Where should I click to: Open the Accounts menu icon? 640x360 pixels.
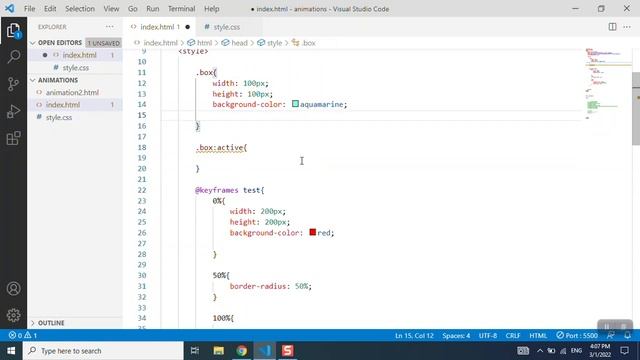13,289
